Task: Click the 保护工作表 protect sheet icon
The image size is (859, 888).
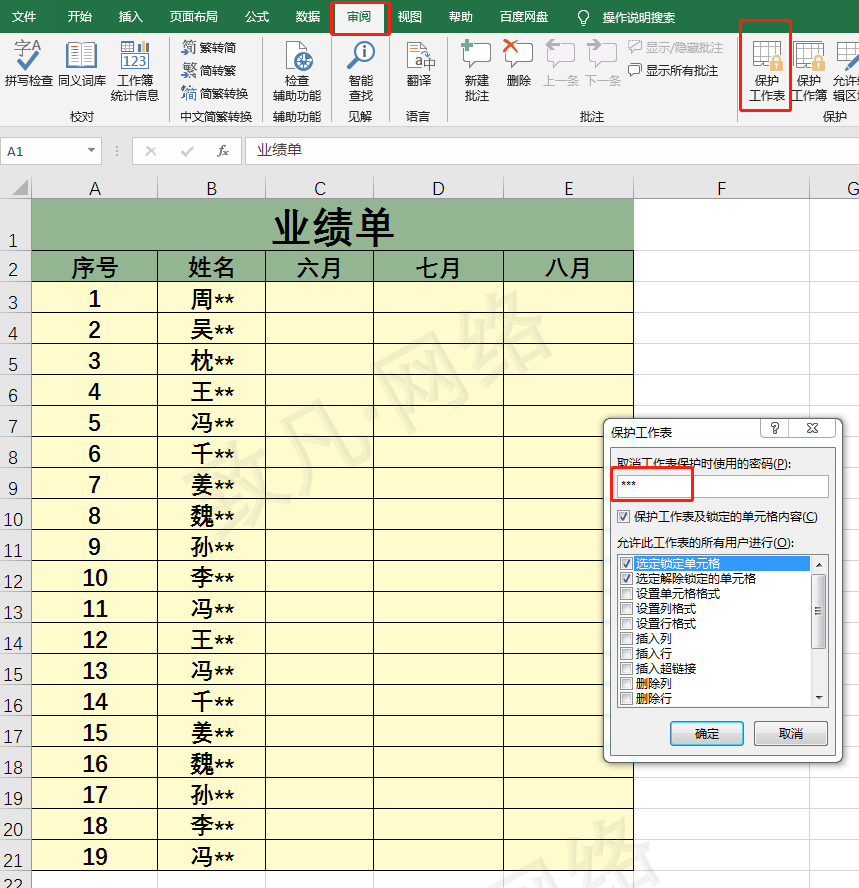Action: [767, 56]
